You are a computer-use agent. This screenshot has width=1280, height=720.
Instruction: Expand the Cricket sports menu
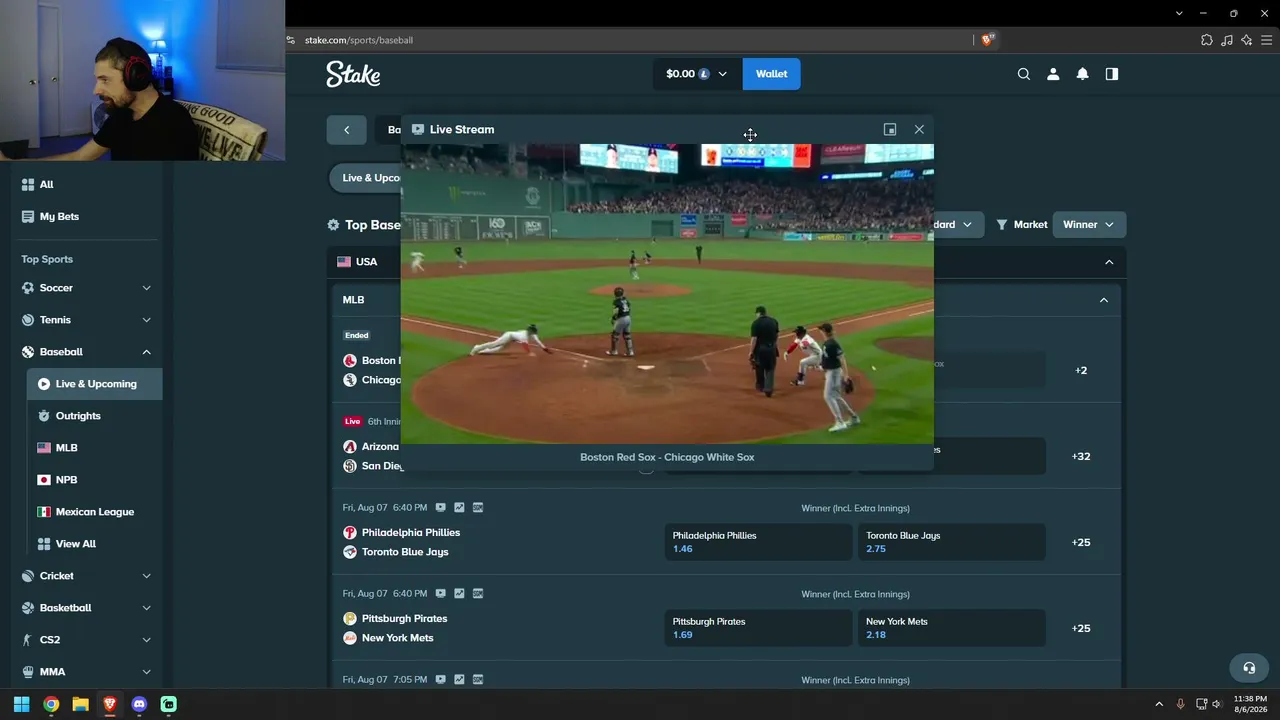[146, 576]
